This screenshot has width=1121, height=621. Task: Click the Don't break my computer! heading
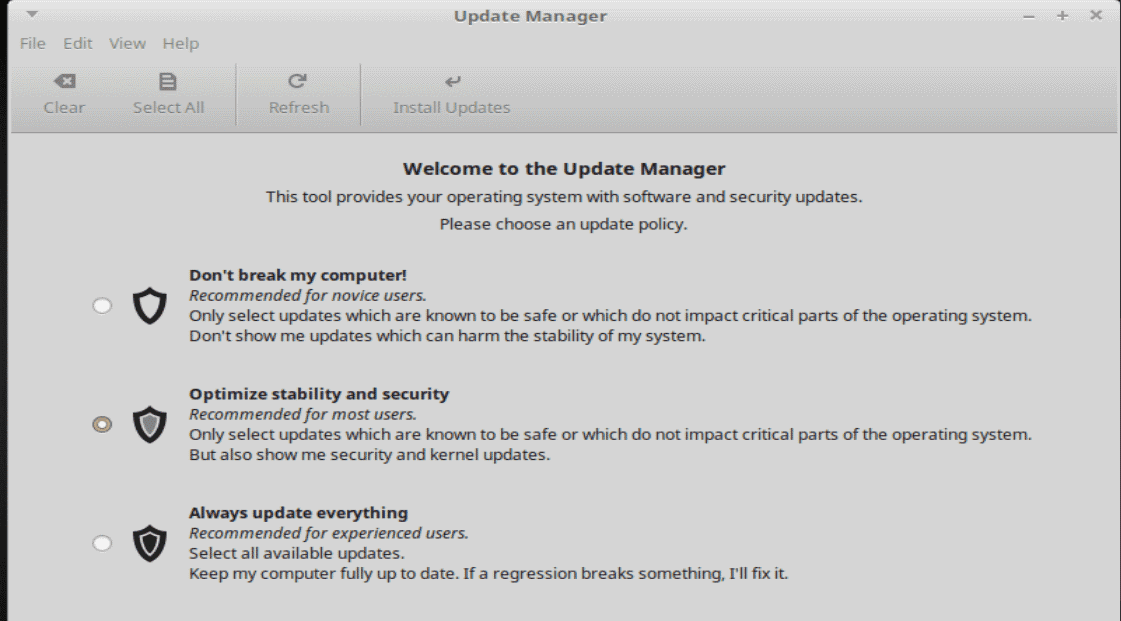coord(297,275)
